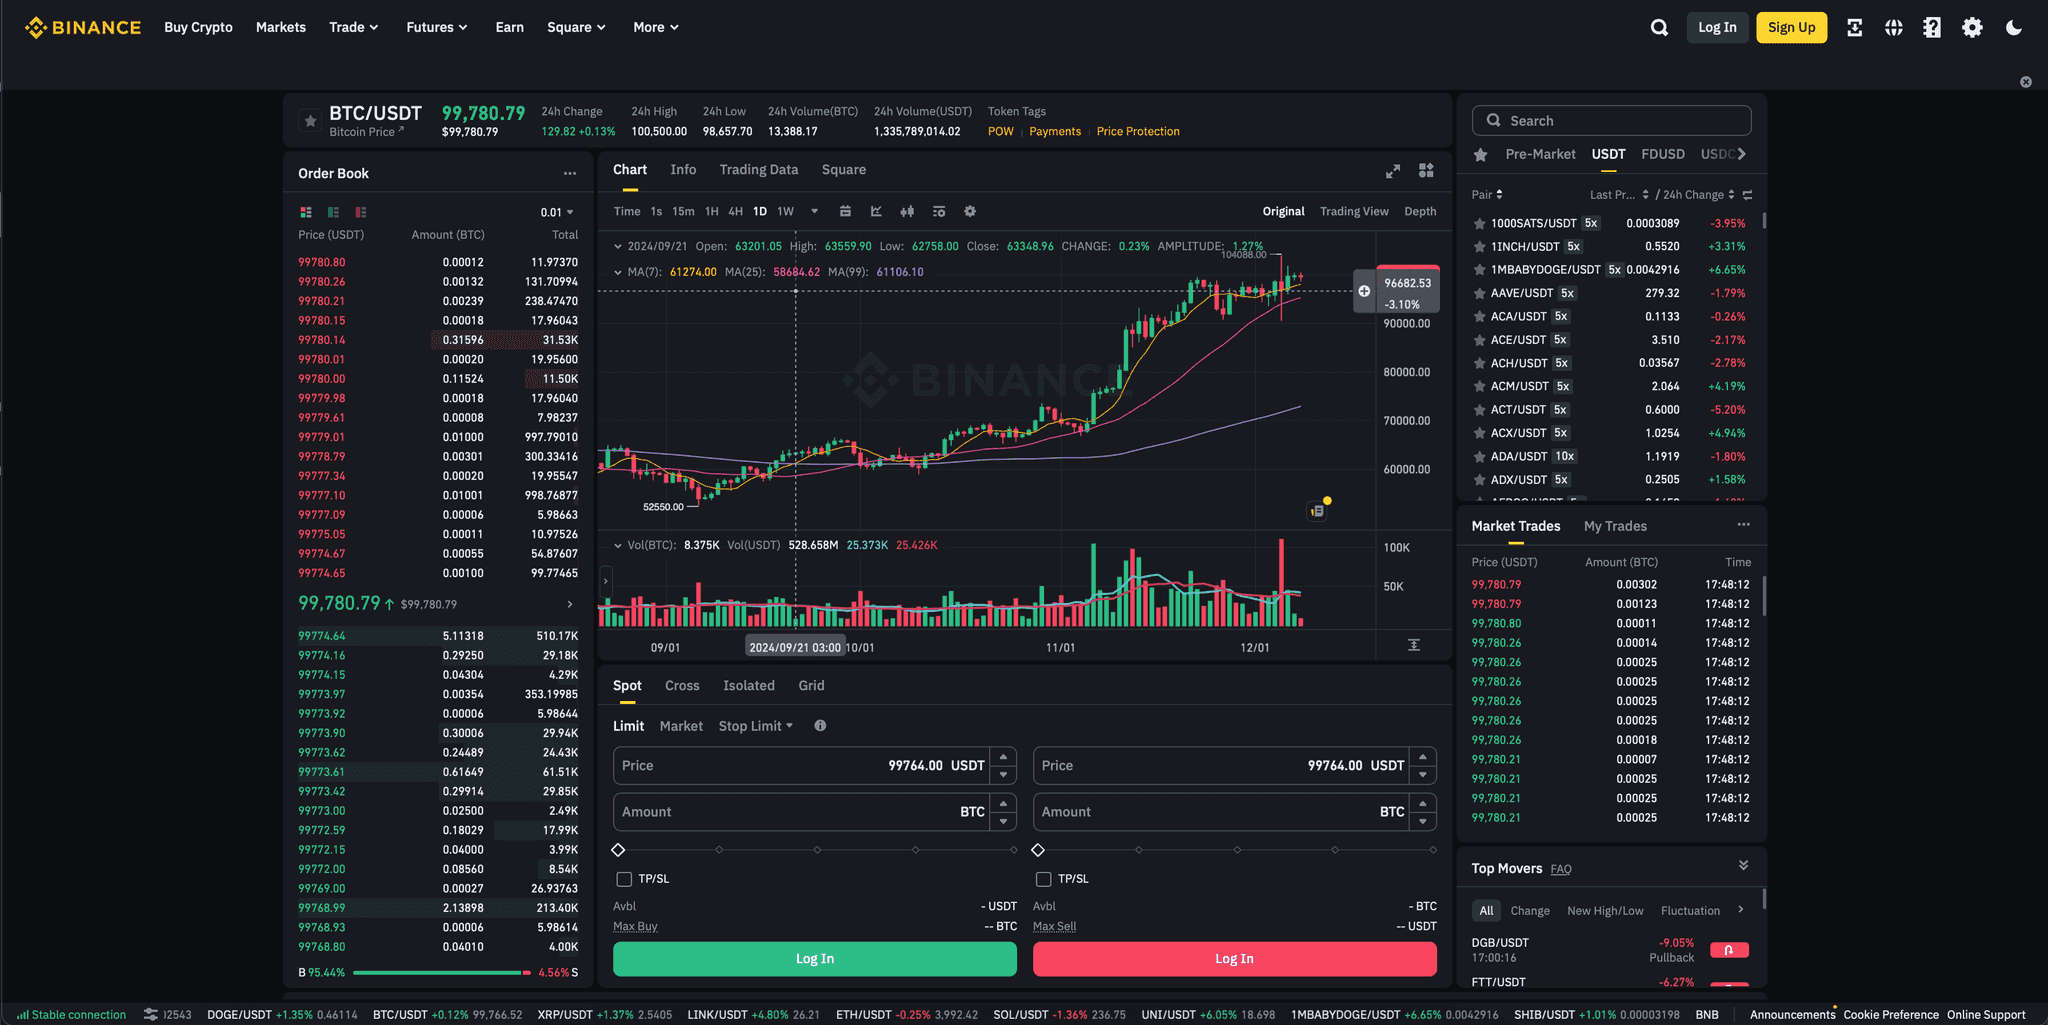
Task: Expand the chart to fullscreen
Action: pyautogui.click(x=1393, y=170)
